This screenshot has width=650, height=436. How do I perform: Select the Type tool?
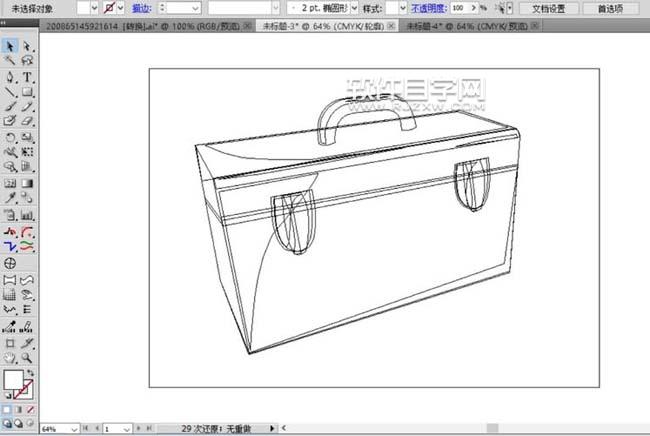tap(27, 77)
